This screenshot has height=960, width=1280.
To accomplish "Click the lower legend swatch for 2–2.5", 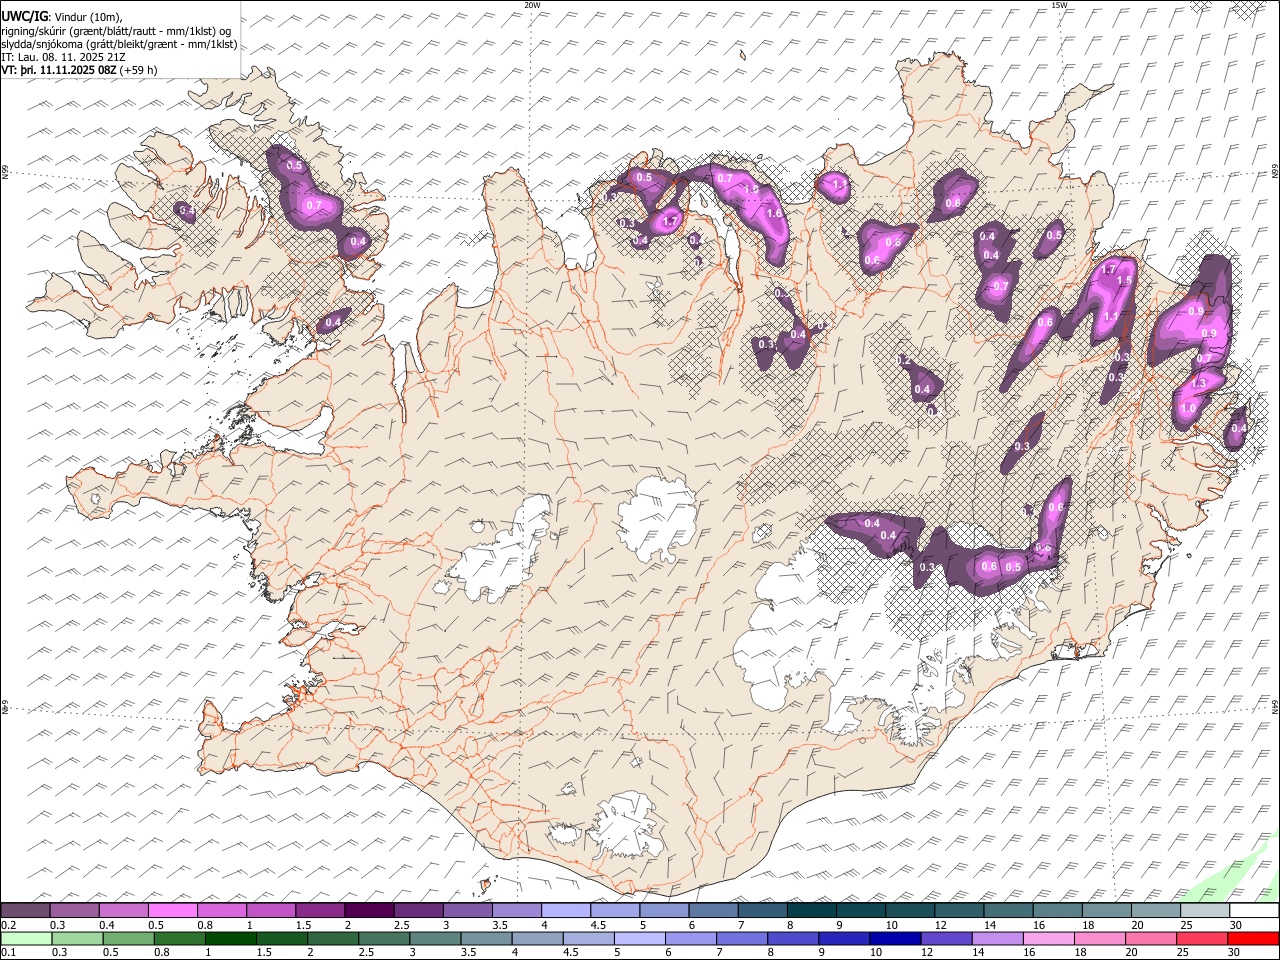I will point(332,938).
